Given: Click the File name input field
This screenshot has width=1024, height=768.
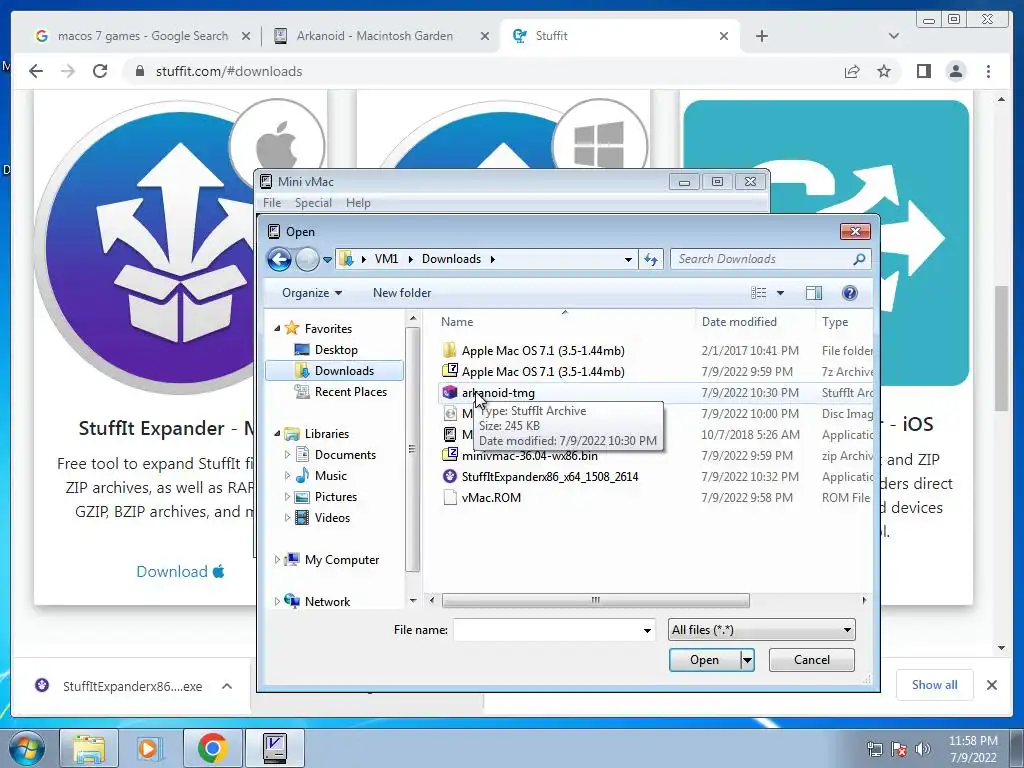Looking at the screenshot, I should coord(547,630).
